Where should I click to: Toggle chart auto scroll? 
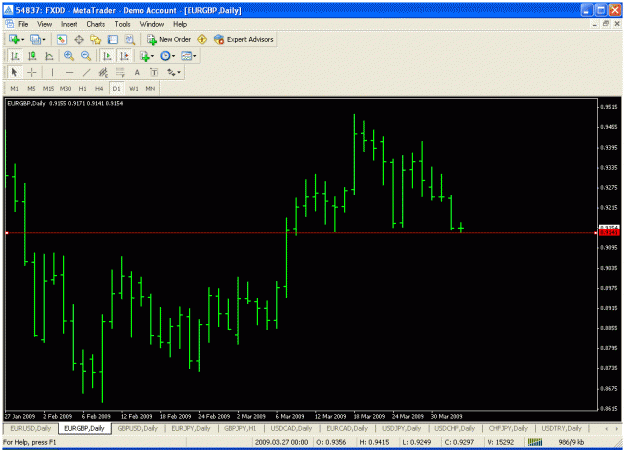107,56
